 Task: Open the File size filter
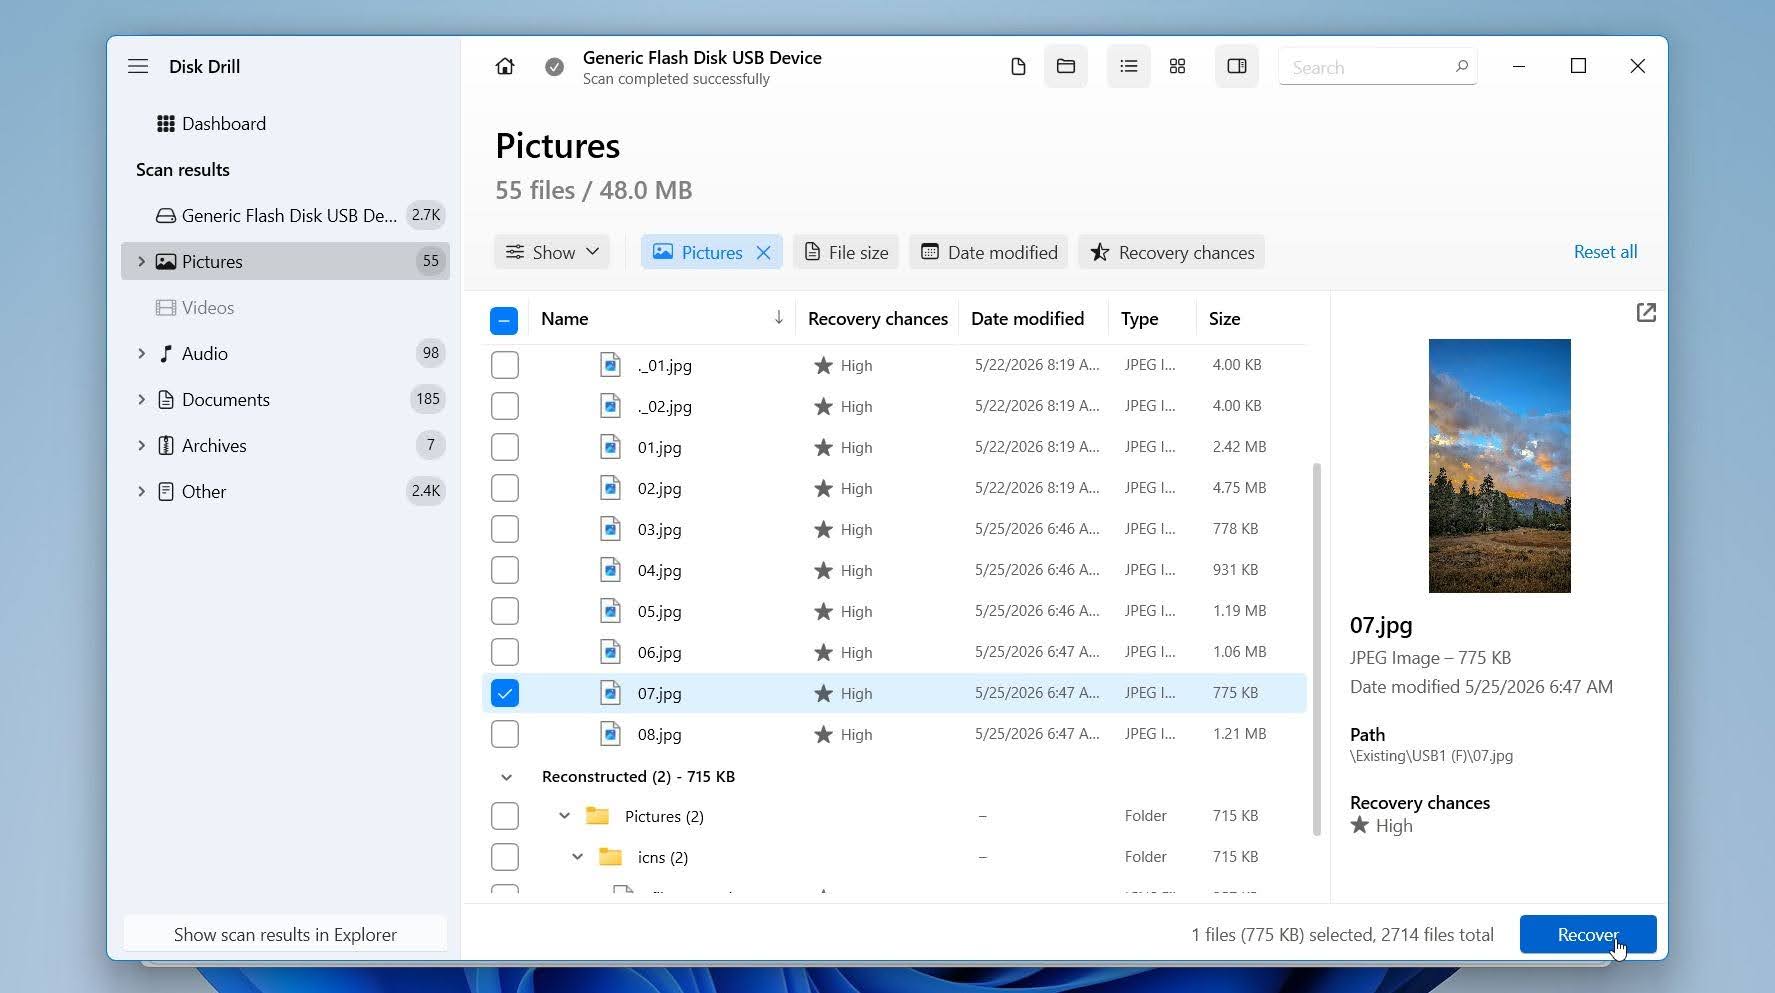[x=846, y=252]
